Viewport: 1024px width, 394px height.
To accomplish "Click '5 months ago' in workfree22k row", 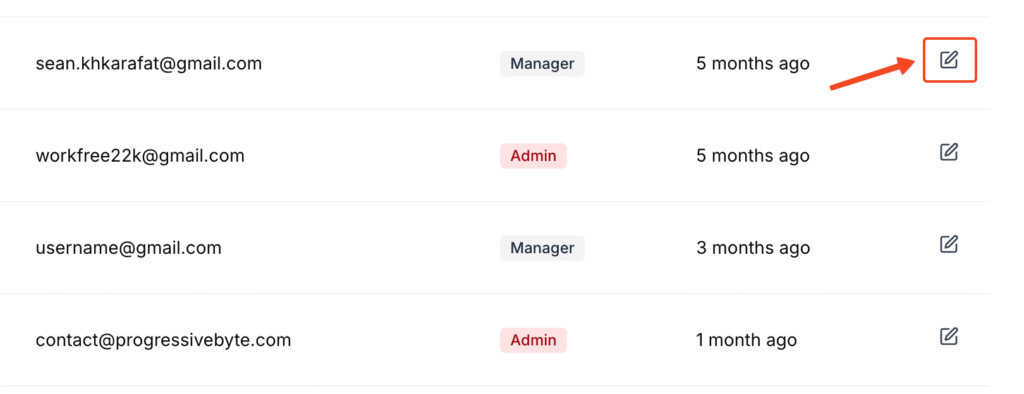I will (753, 156).
